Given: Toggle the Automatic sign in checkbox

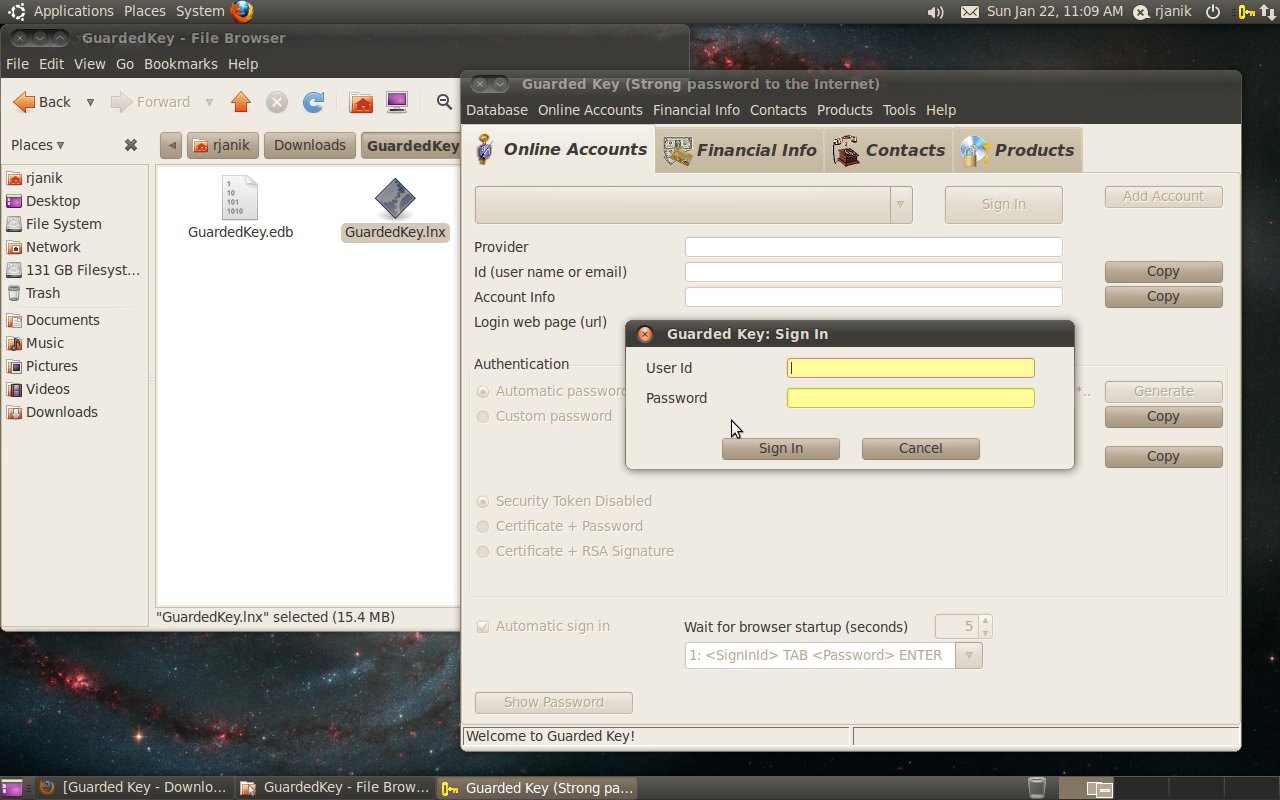Looking at the screenshot, I should tap(483, 627).
